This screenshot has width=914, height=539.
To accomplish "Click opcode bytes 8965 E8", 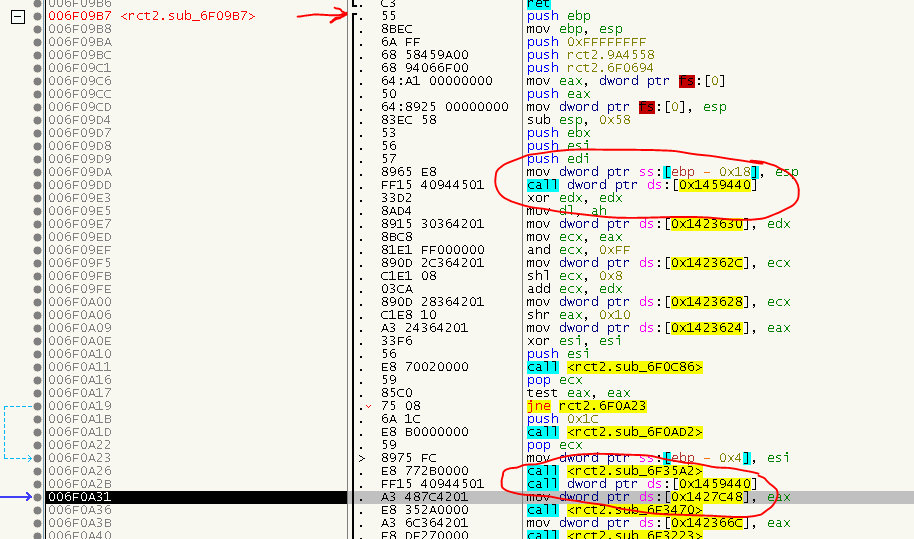I will point(409,172).
